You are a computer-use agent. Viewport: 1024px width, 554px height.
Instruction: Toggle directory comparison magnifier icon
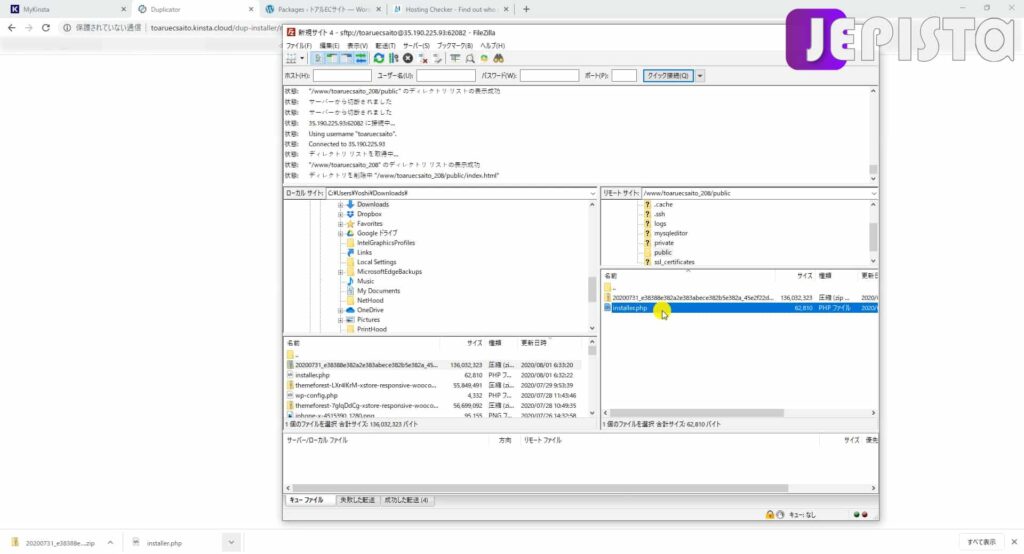[470, 59]
